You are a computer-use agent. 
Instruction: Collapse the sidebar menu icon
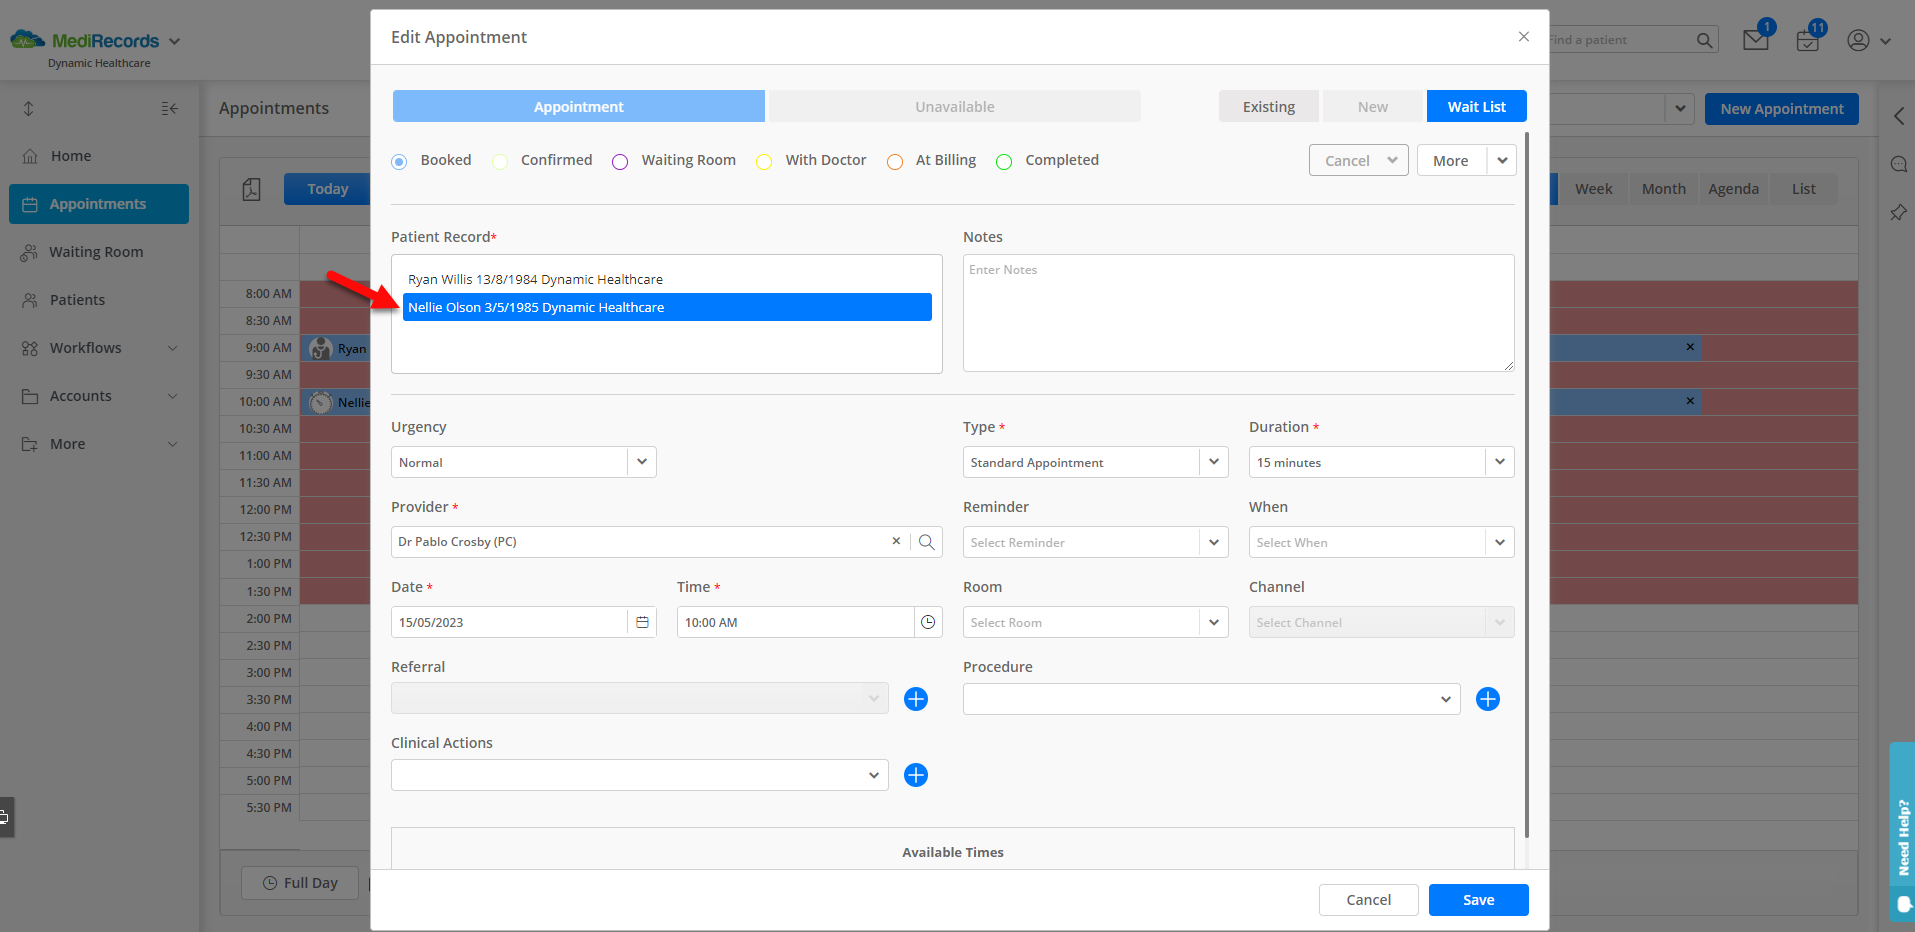point(170,108)
